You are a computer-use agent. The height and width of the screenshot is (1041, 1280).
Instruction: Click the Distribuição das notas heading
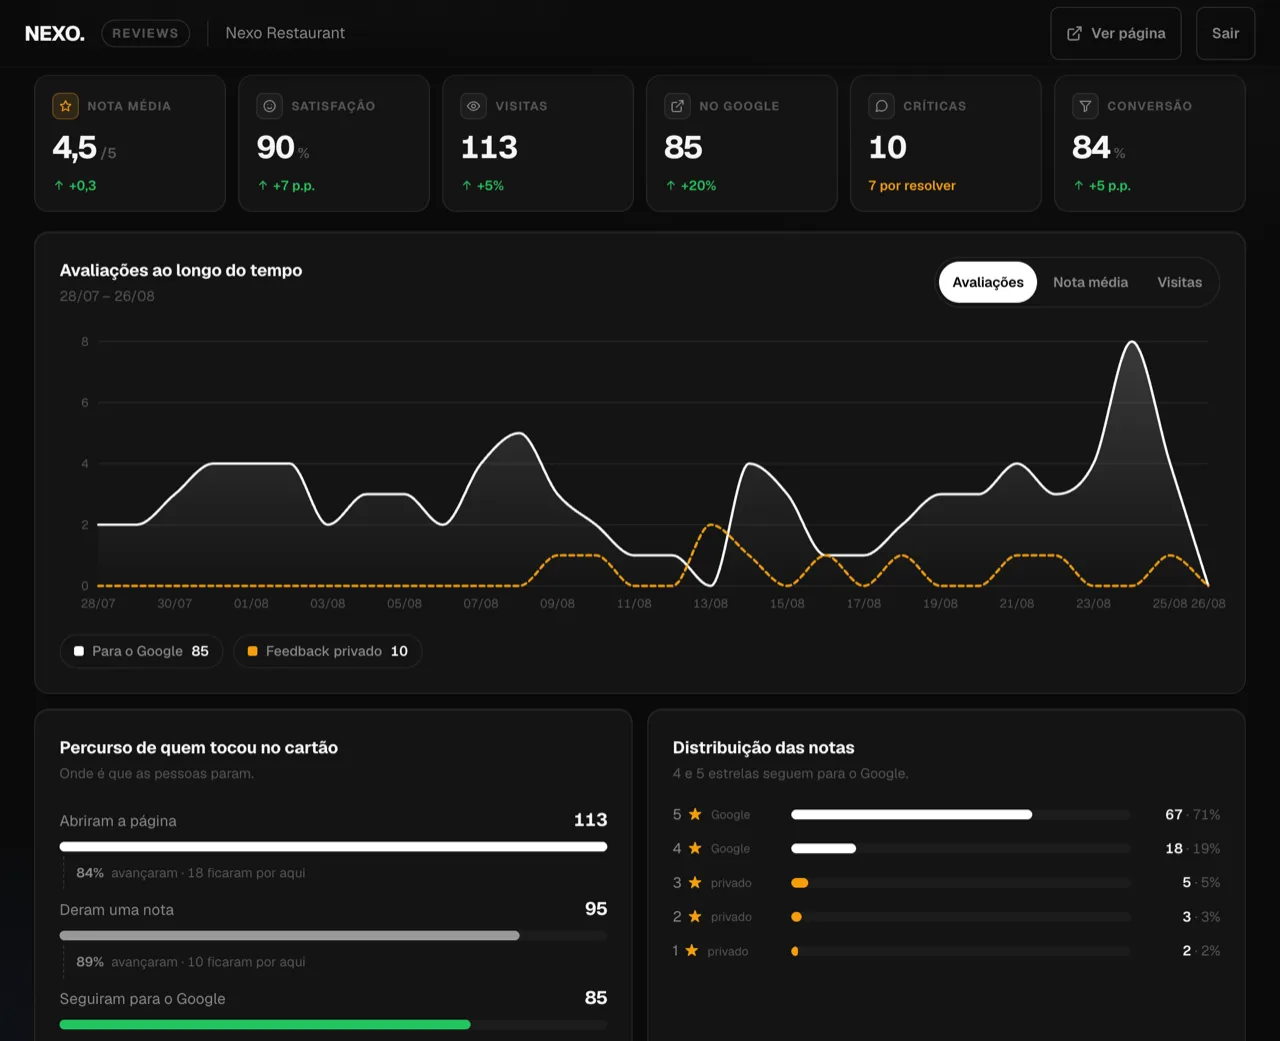(764, 747)
